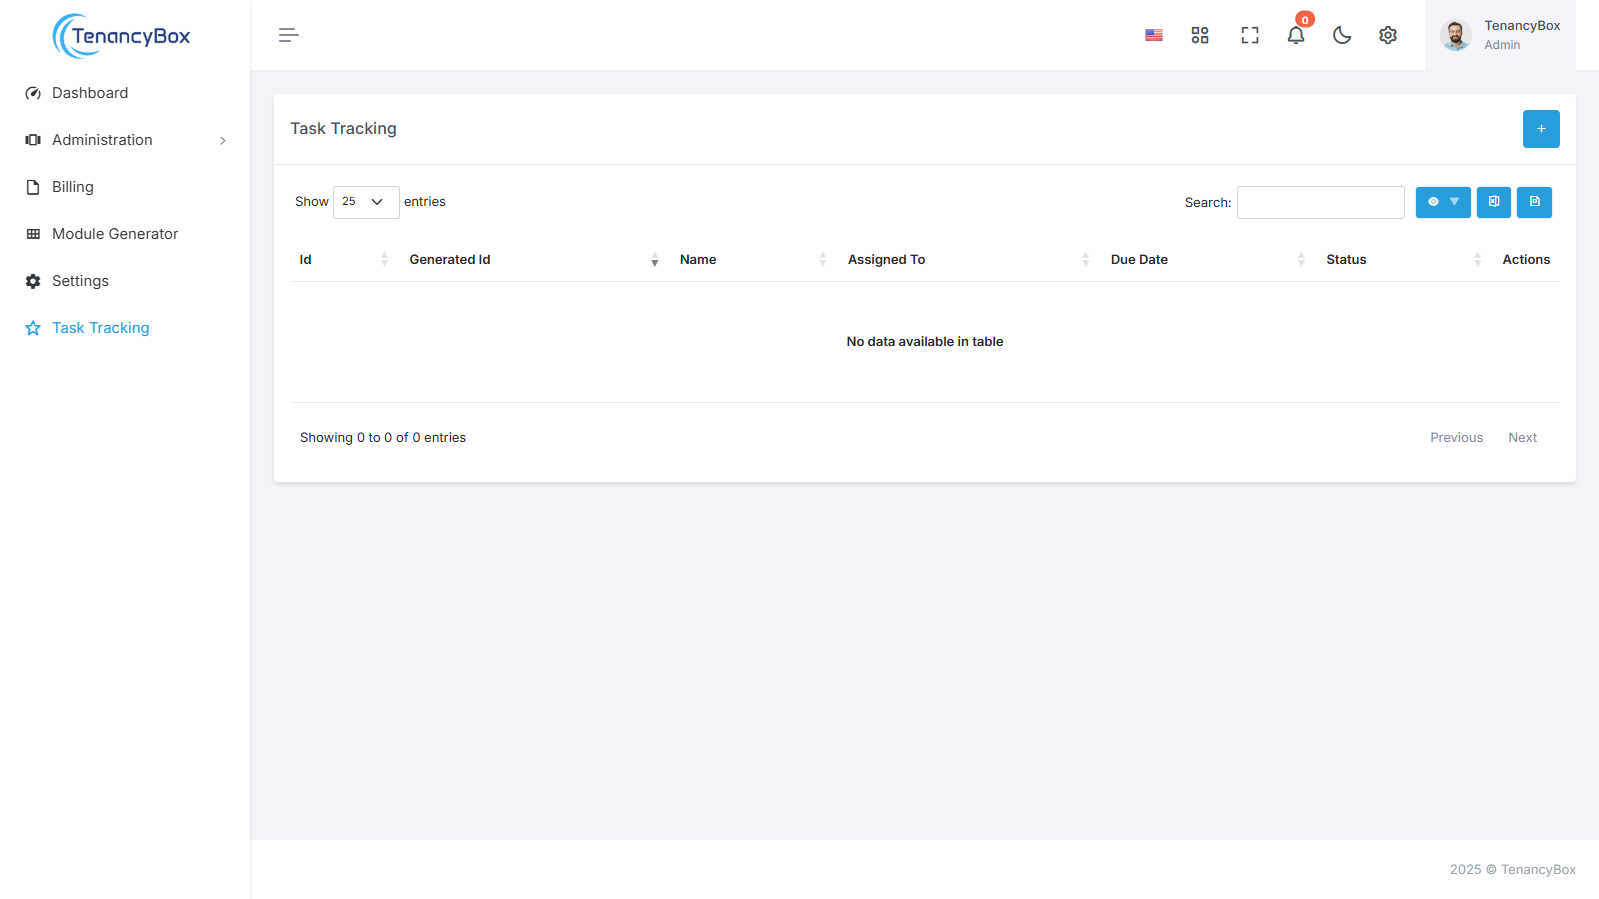Viewport: 1599px width, 899px height.
Task: Open the TenancyBox Admin profile menu
Action: (1500, 35)
